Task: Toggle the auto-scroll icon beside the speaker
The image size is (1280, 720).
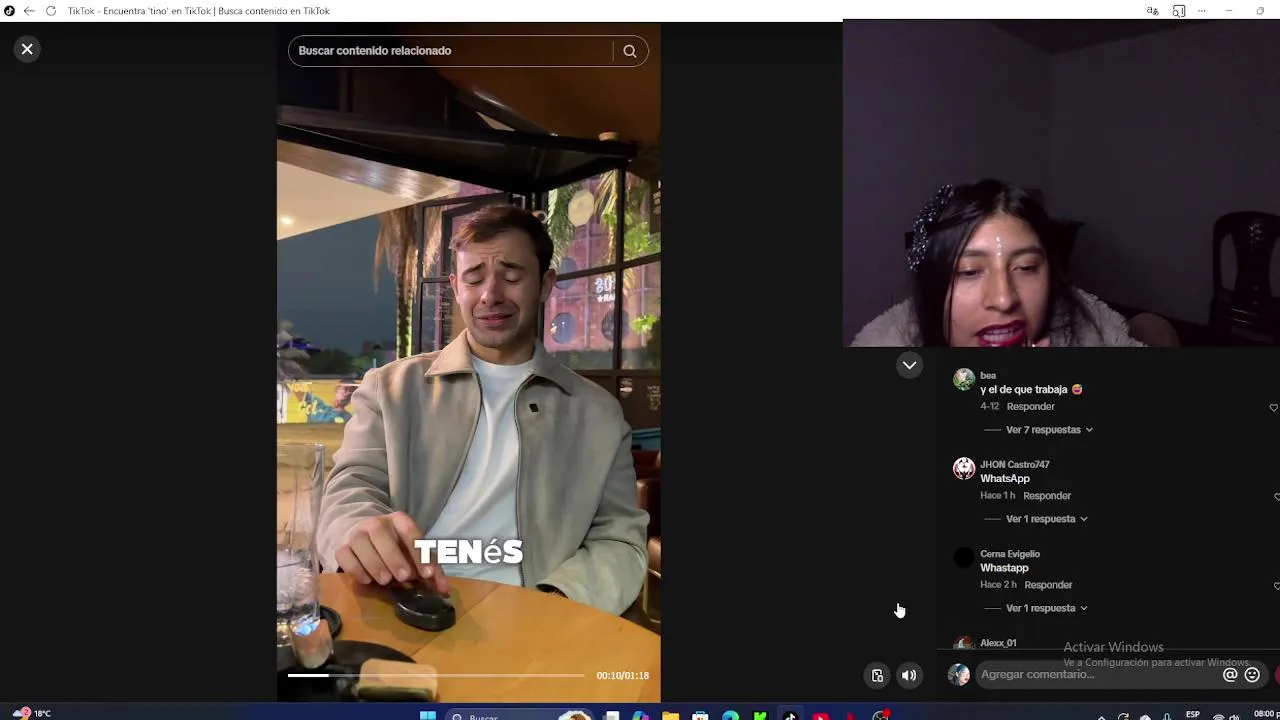Action: [877, 675]
